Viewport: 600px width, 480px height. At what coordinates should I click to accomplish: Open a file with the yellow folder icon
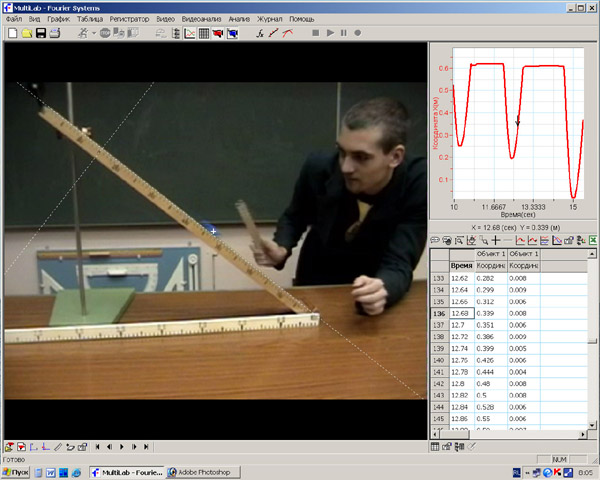[26, 33]
